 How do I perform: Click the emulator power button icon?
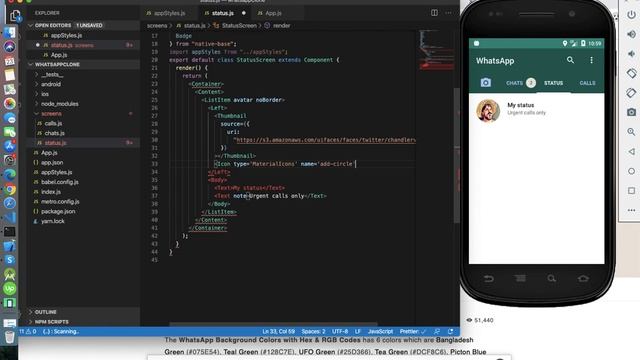[631, 14]
